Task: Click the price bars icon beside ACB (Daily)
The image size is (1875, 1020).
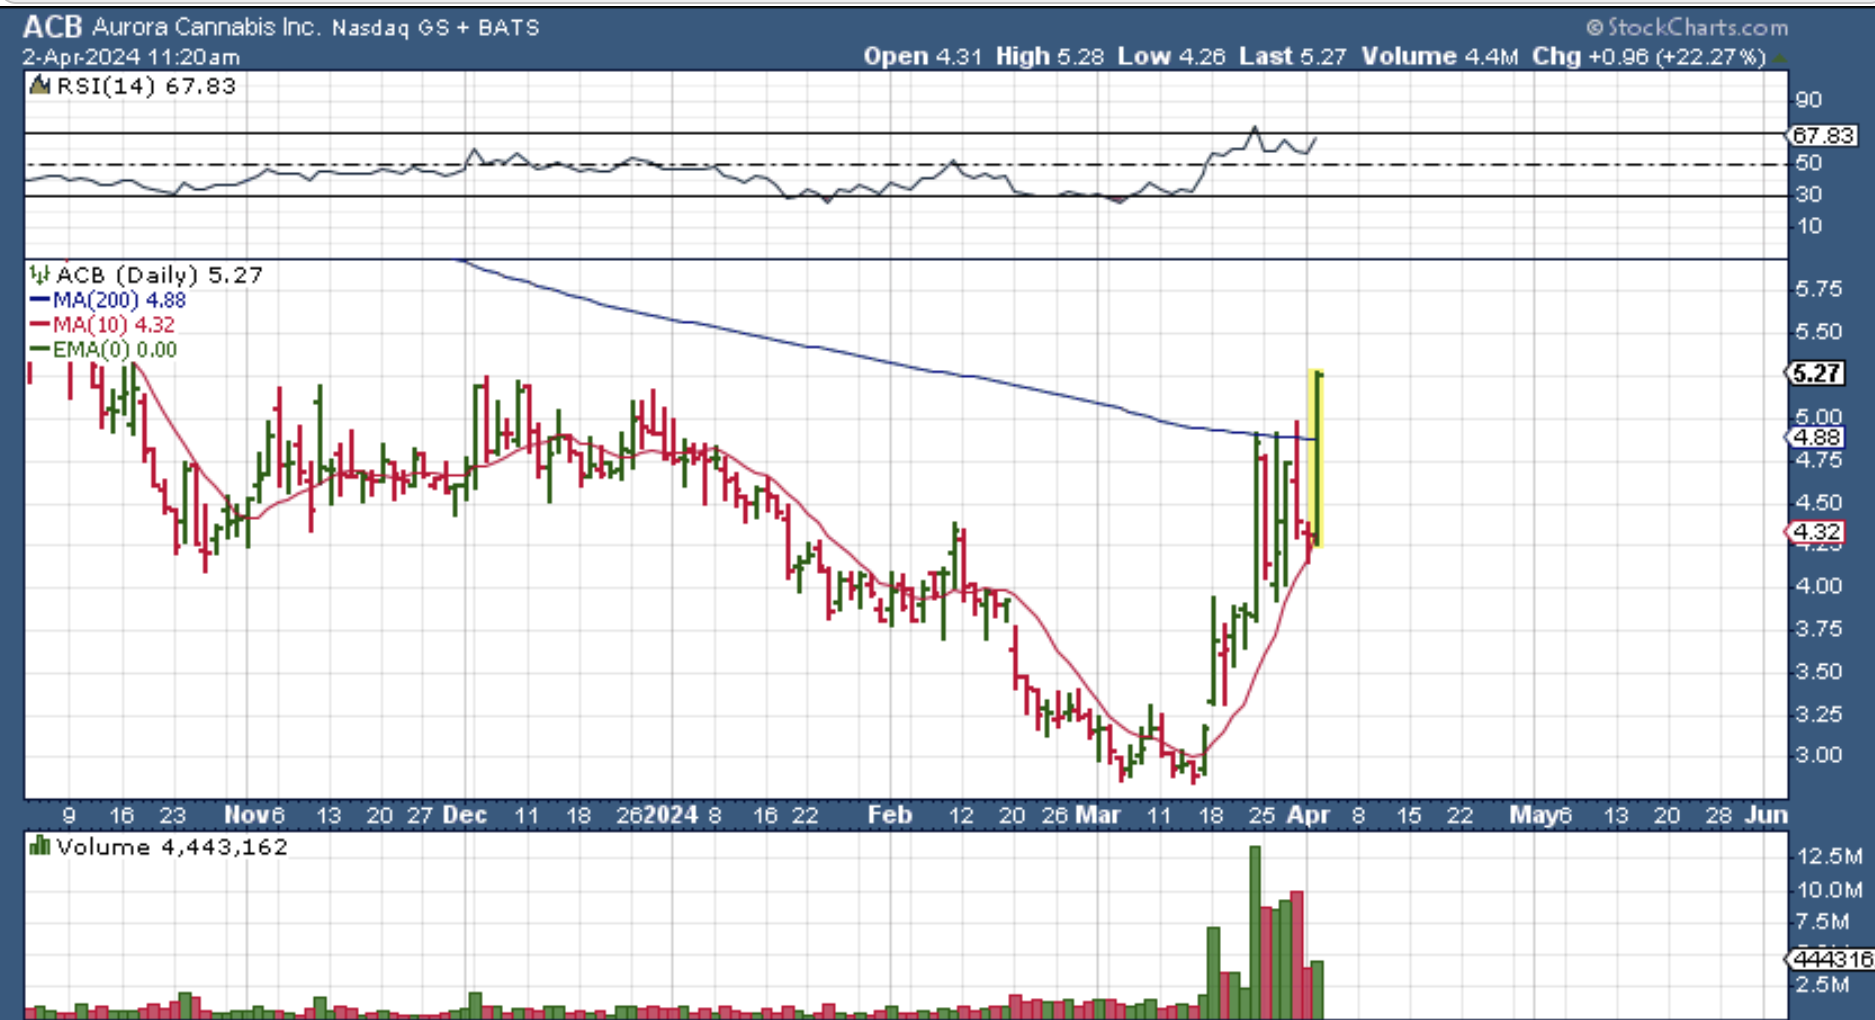Action: [x=40, y=274]
